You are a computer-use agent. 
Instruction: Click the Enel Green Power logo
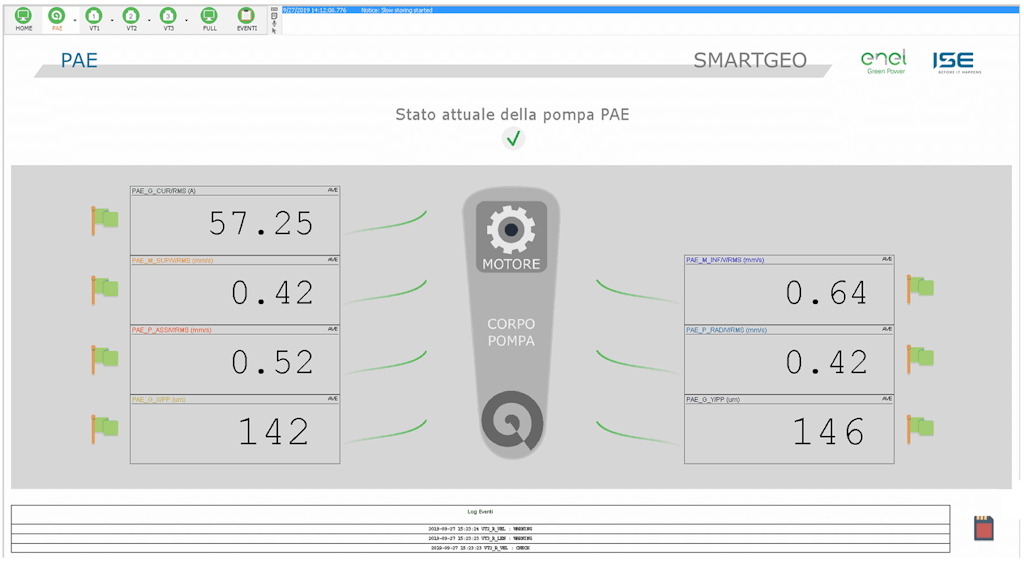884,62
